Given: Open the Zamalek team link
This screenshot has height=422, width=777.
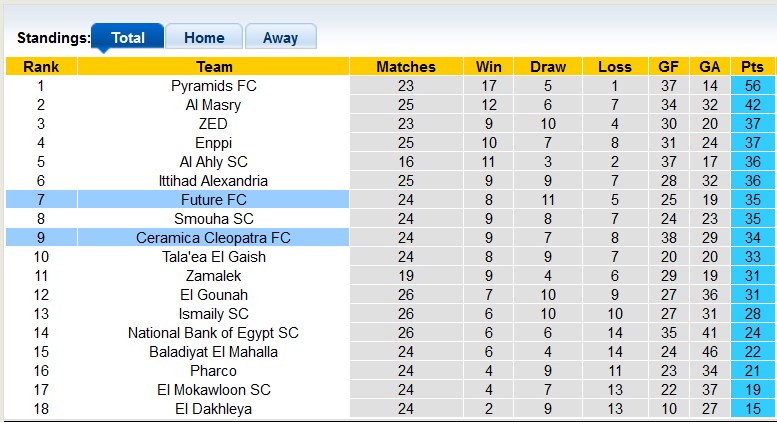Looking at the screenshot, I should pos(213,276).
